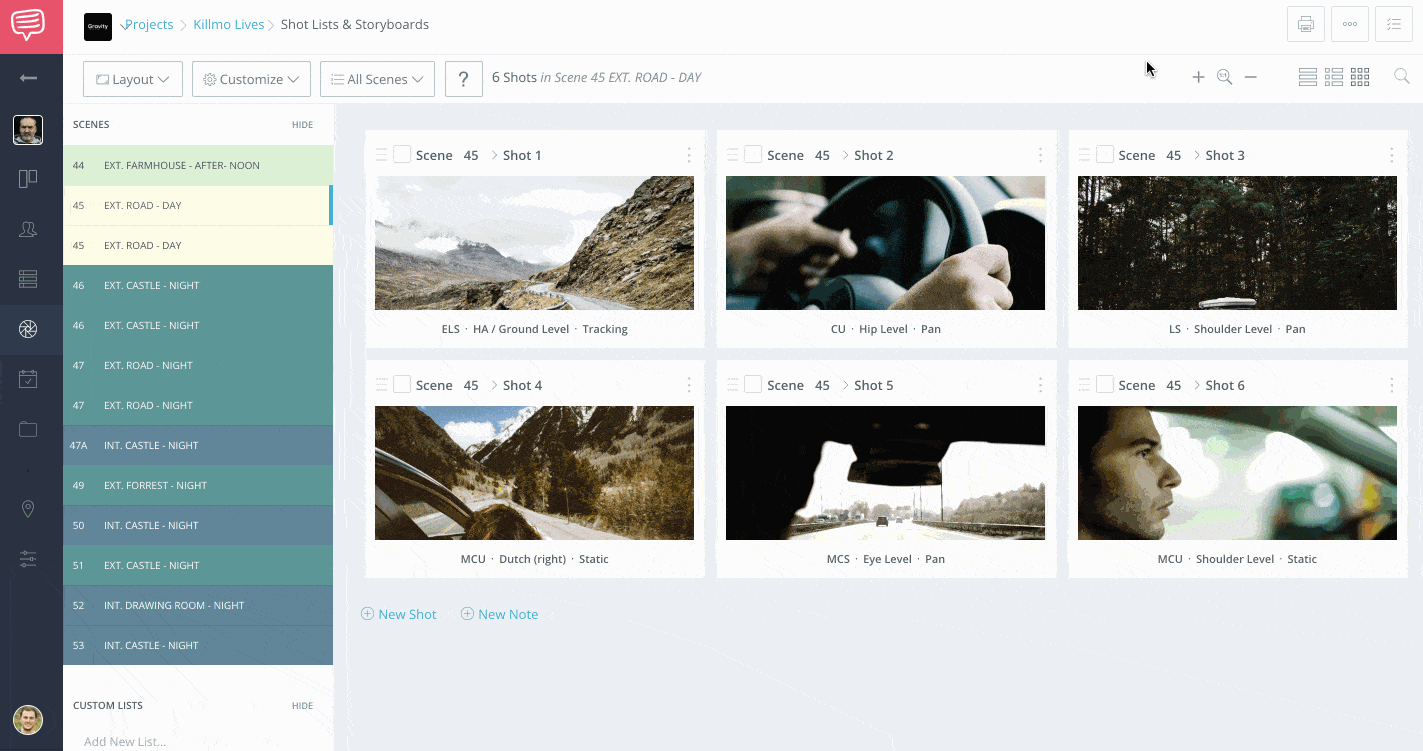Switch to detailed list view icon
The height and width of the screenshot is (751, 1423).
[1333, 77]
